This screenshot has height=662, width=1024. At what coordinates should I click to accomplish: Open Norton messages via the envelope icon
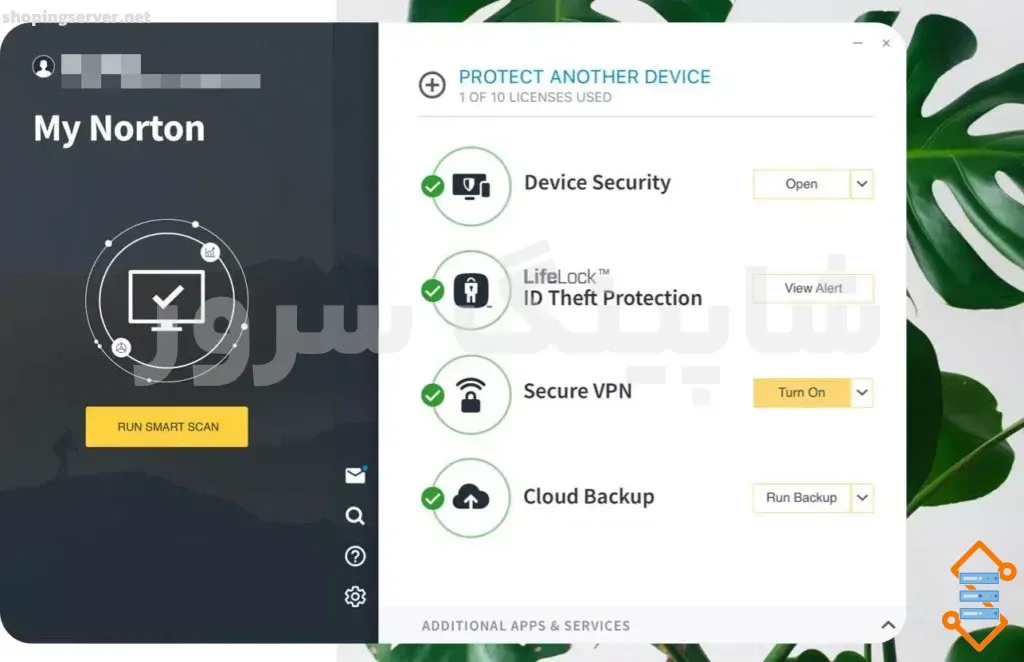[x=355, y=476]
